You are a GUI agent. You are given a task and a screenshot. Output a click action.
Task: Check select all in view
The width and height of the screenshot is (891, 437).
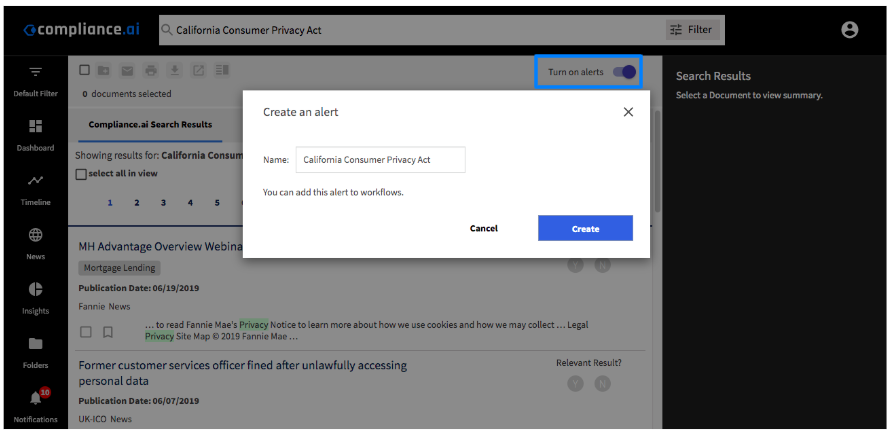click(x=81, y=174)
